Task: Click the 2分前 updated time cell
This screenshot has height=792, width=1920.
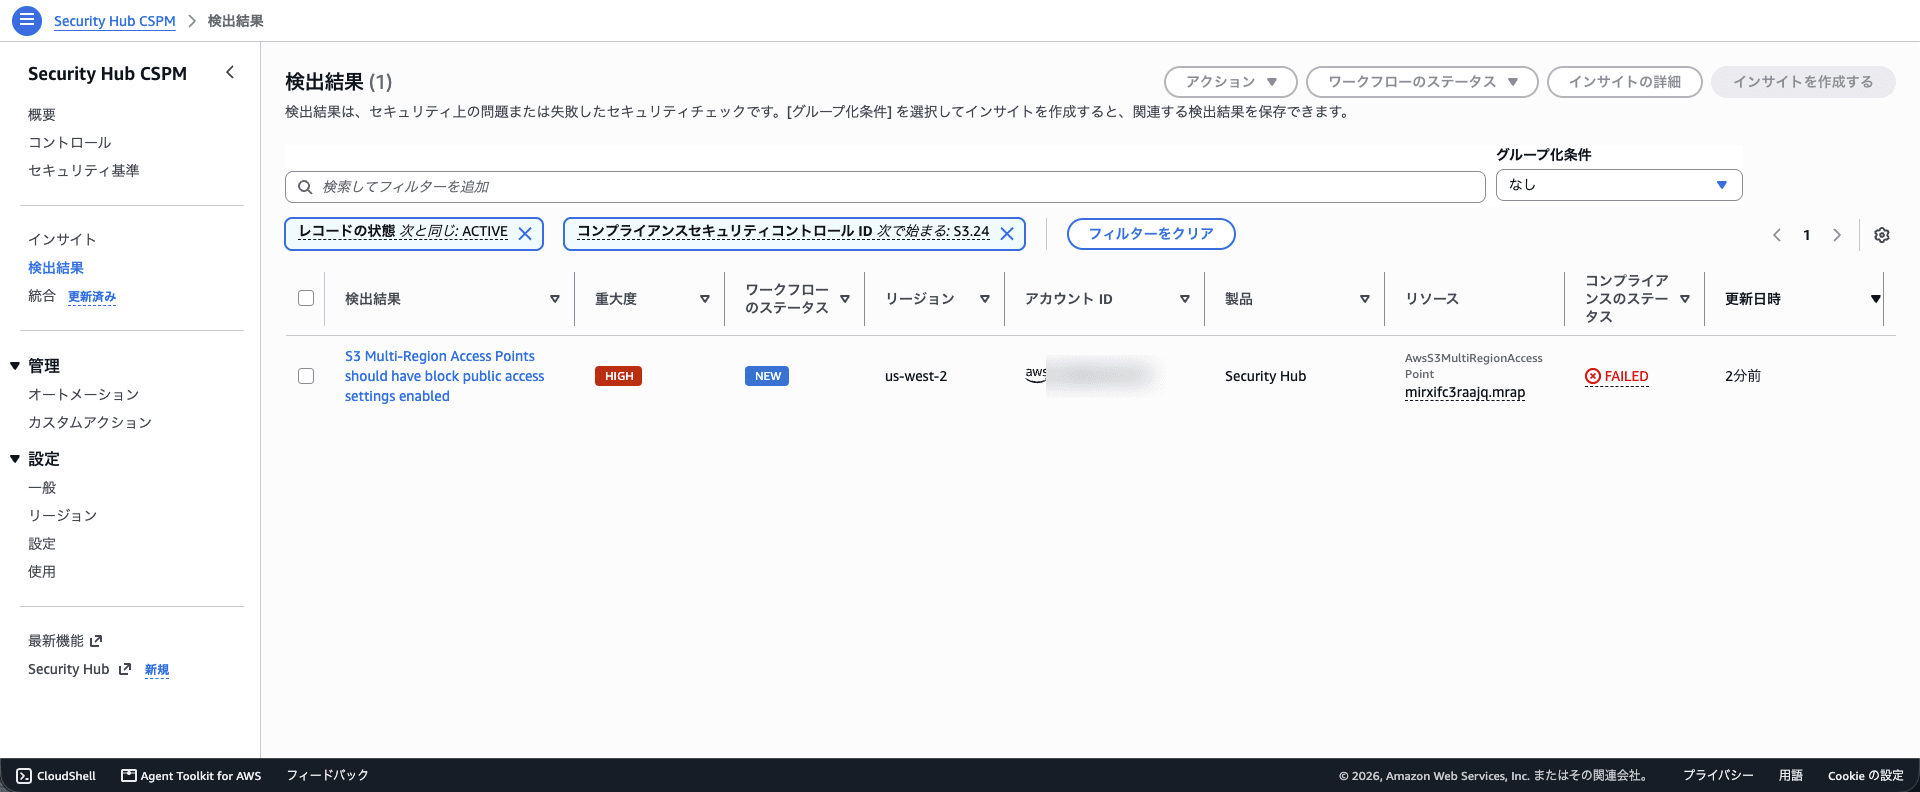Action: coord(1743,376)
